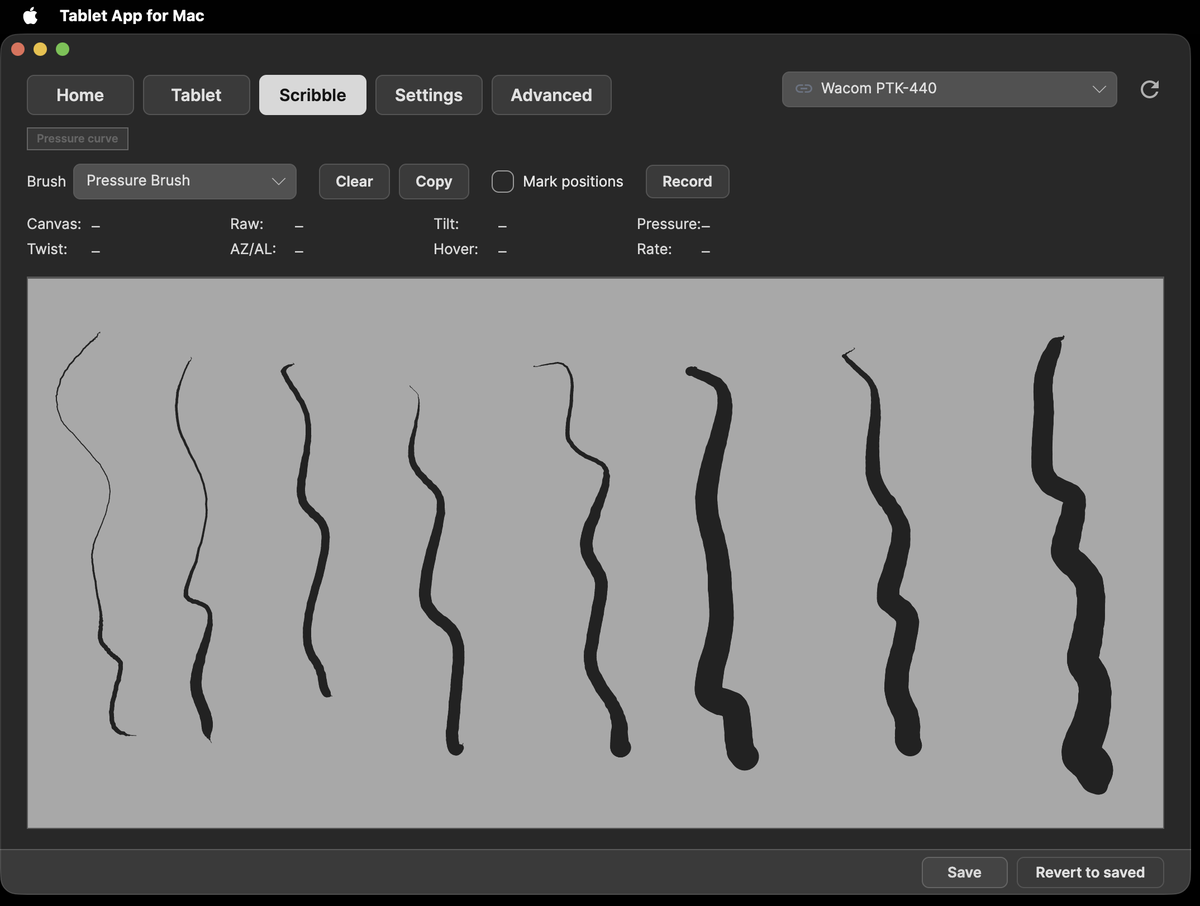Open the Advanced tab
The width and height of the screenshot is (1200, 906).
point(551,95)
